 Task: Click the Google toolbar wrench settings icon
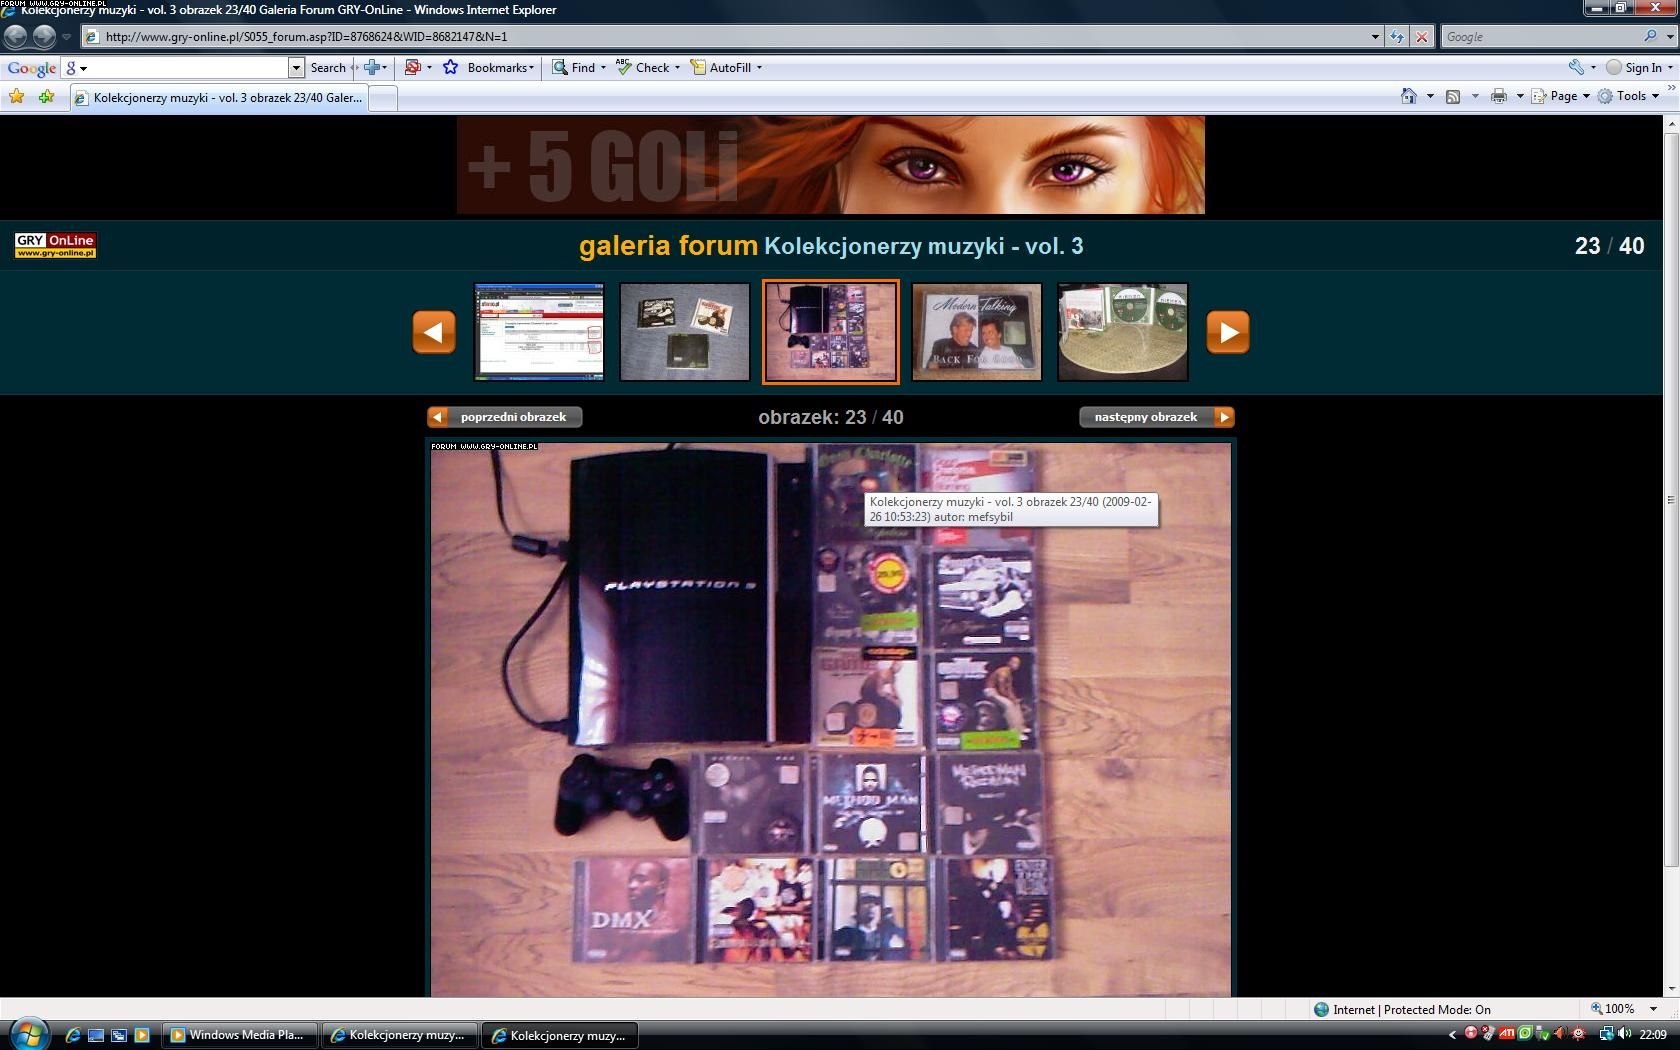[1576, 67]
